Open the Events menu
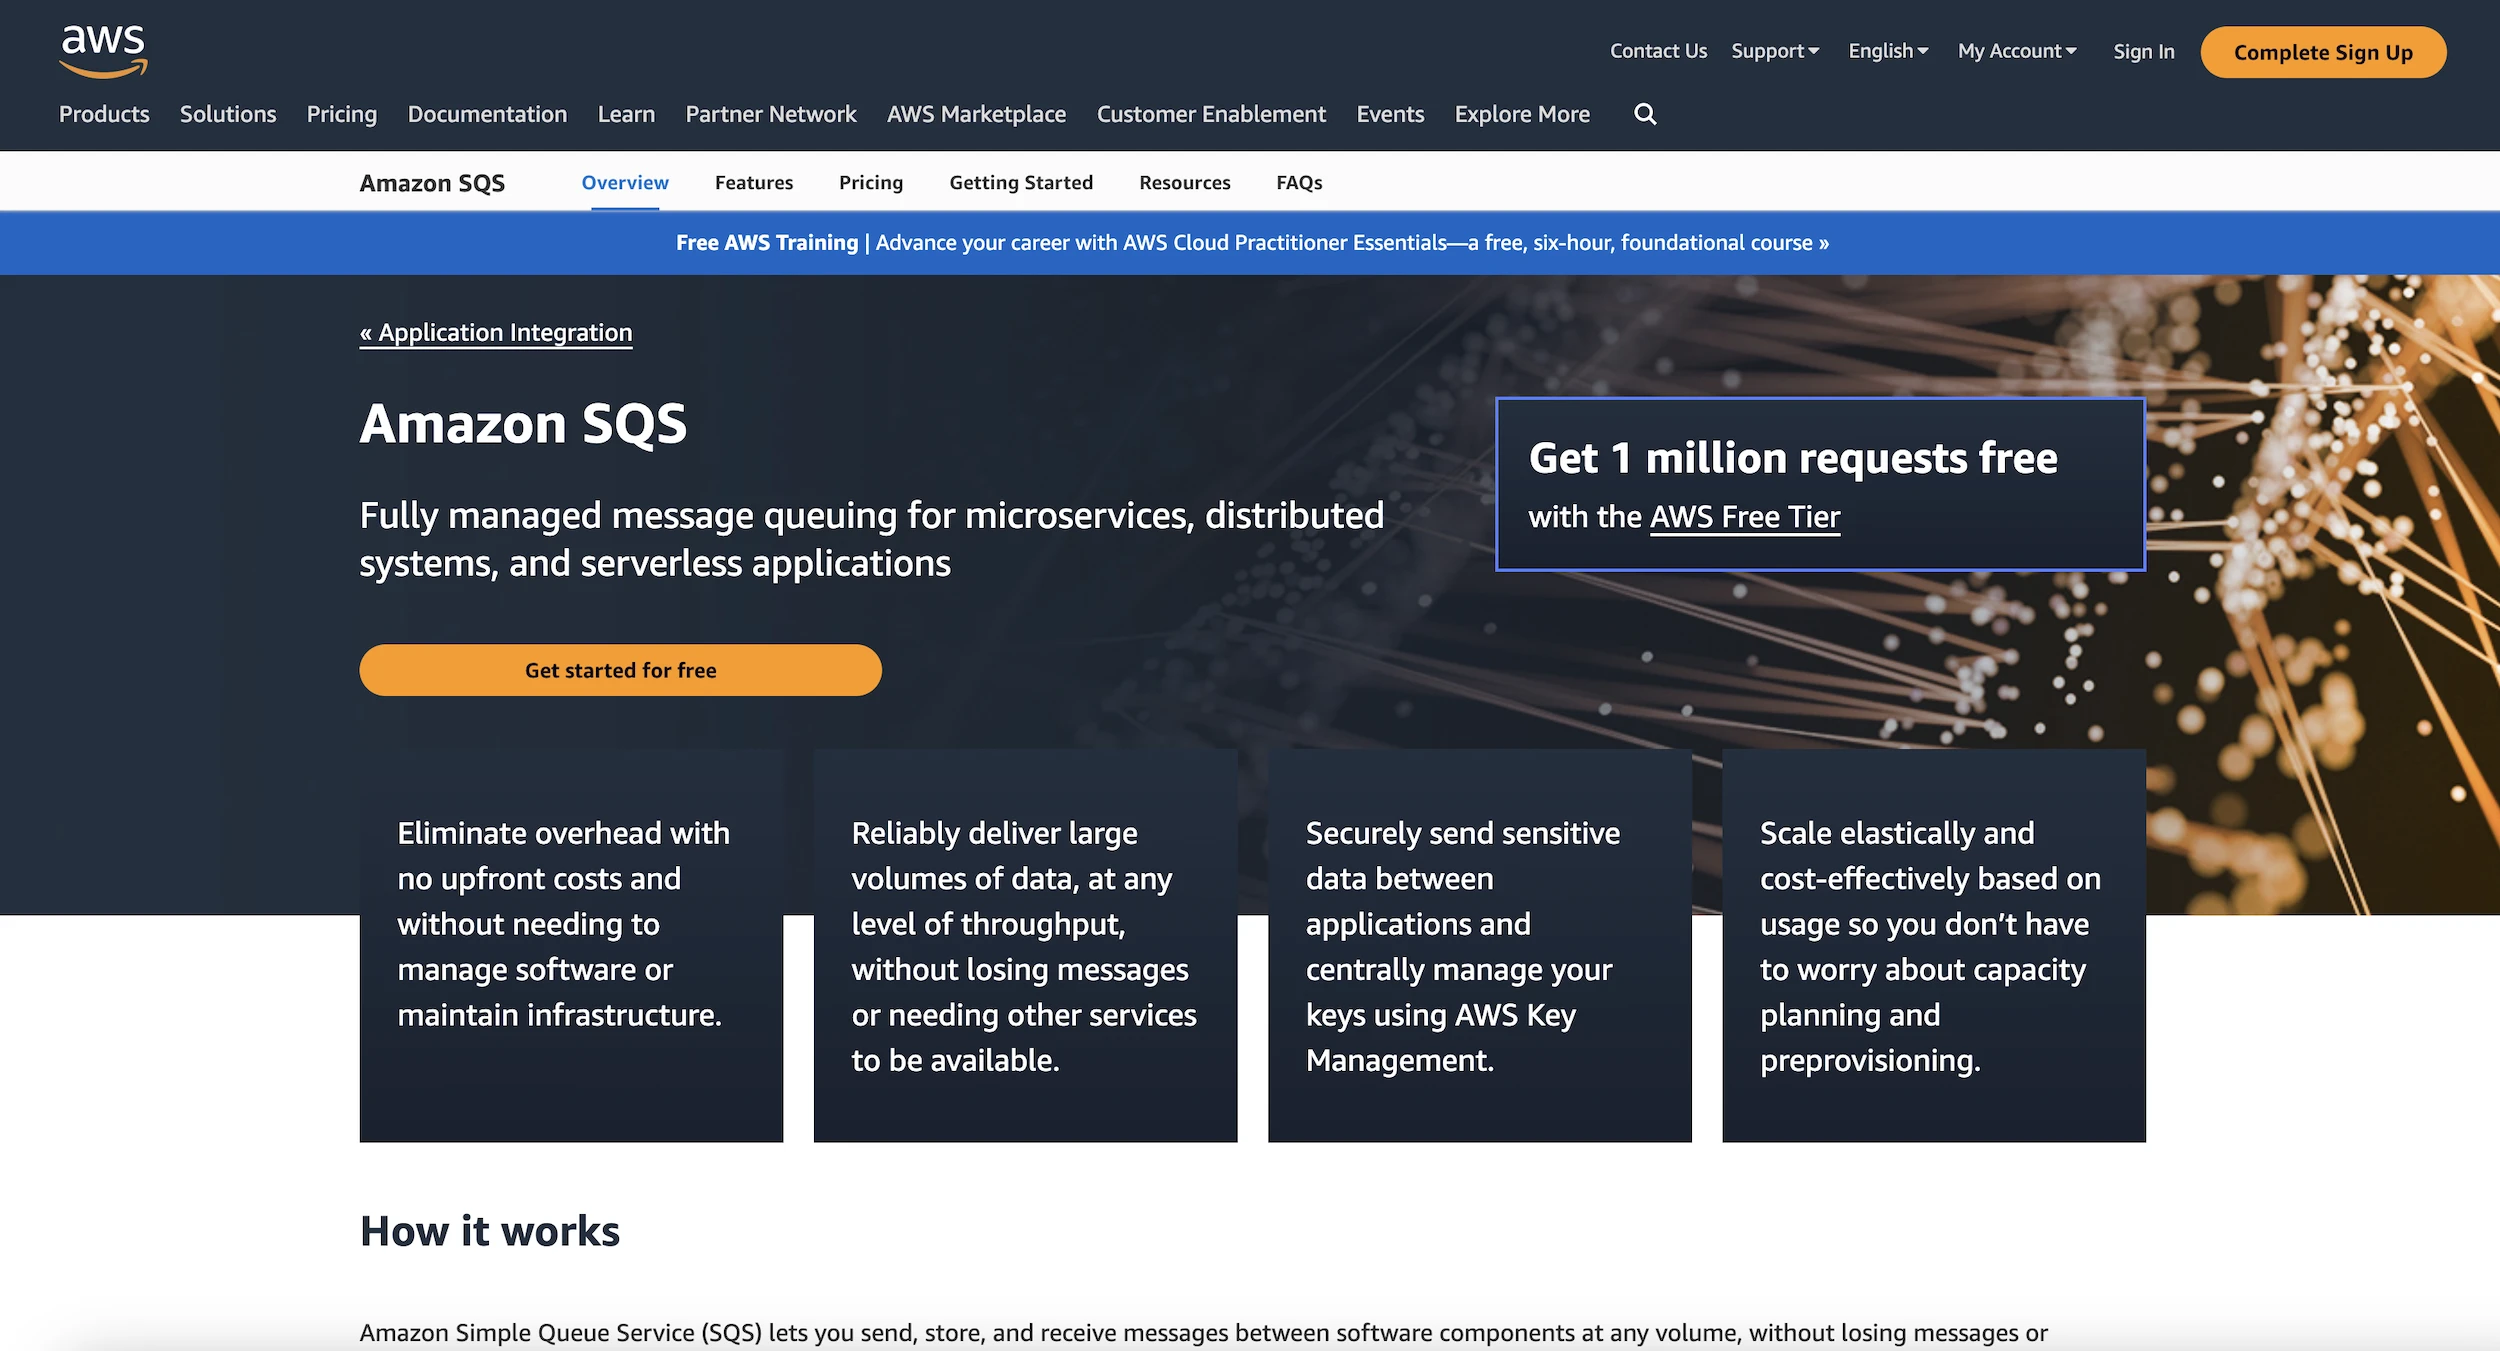Screen dimensions: 2500x1351 click(x=1390, y=114)
